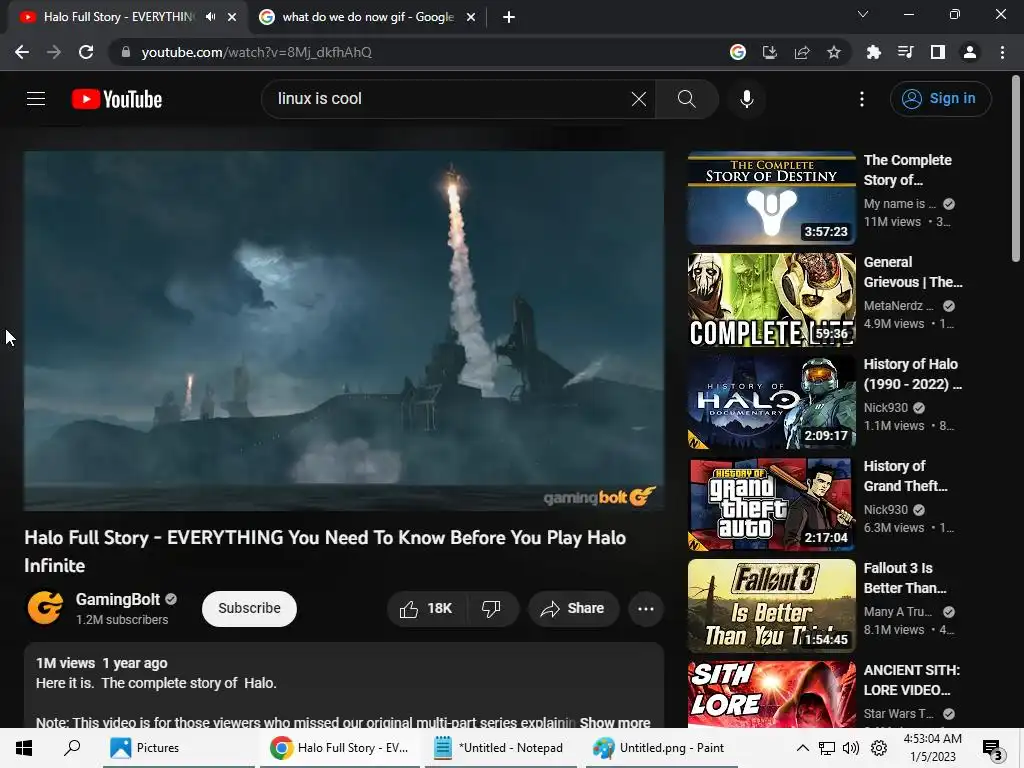Clear the search text with the X
The width and height of the screenshot is (1024, 768).
pos(639,99)
